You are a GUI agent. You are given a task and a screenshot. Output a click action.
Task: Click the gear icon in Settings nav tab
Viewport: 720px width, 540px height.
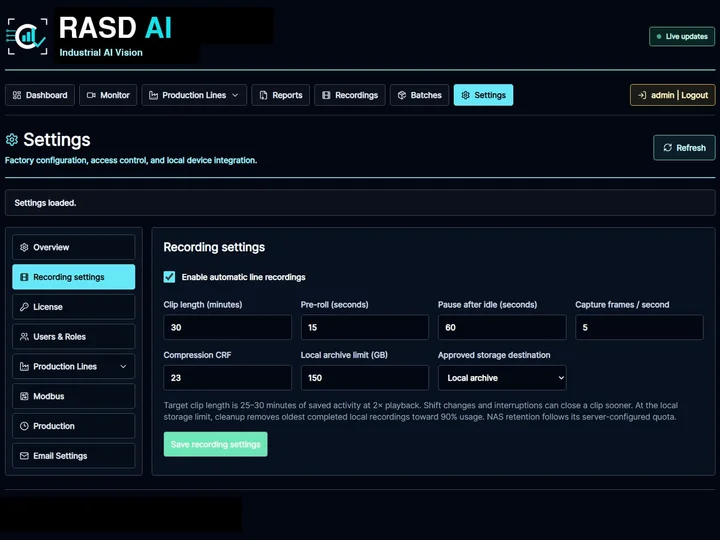(466, 95)
